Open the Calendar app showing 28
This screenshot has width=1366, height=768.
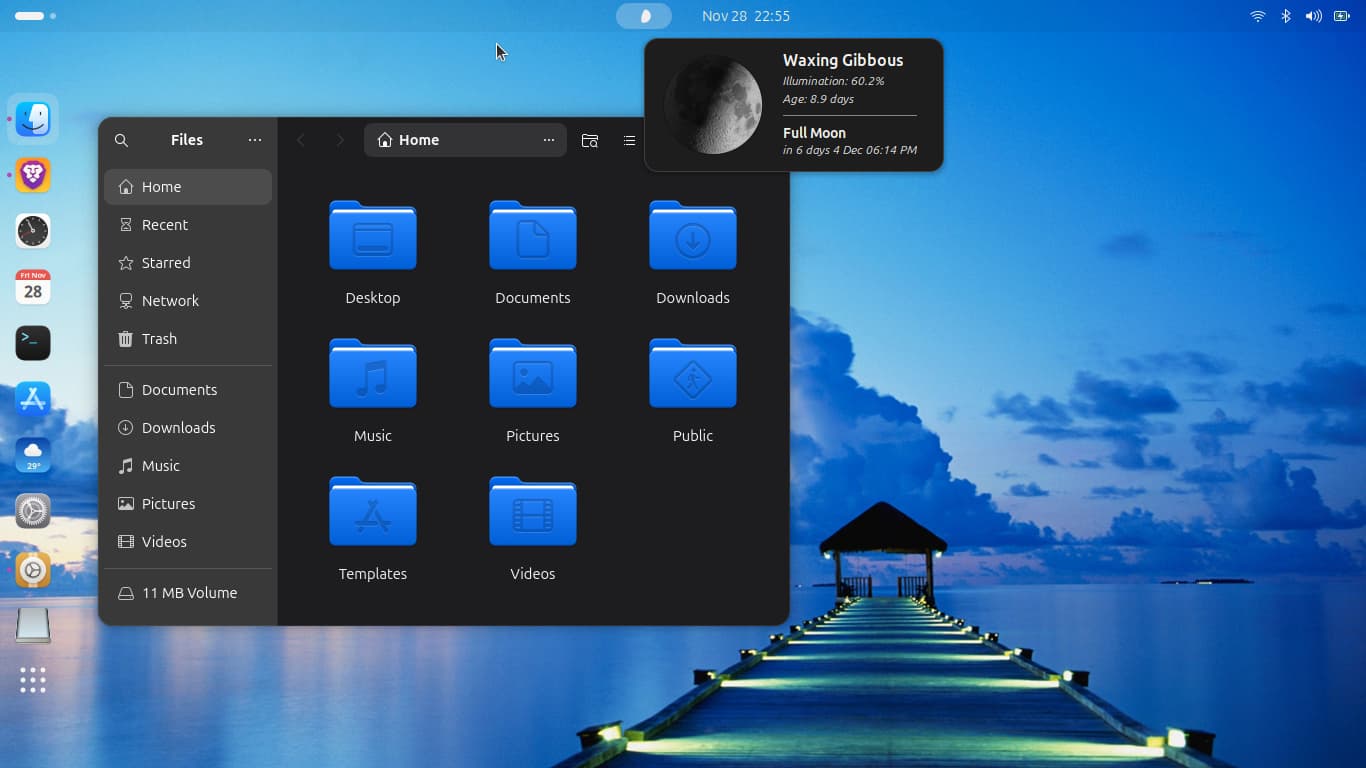tap(33, 287)
